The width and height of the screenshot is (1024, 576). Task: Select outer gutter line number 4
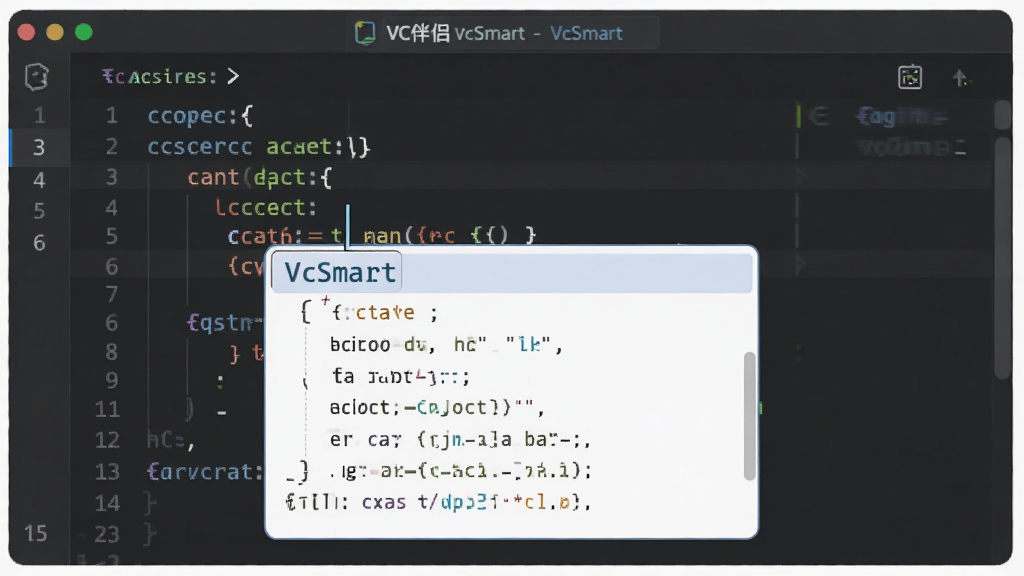click(x=39, y=180)
